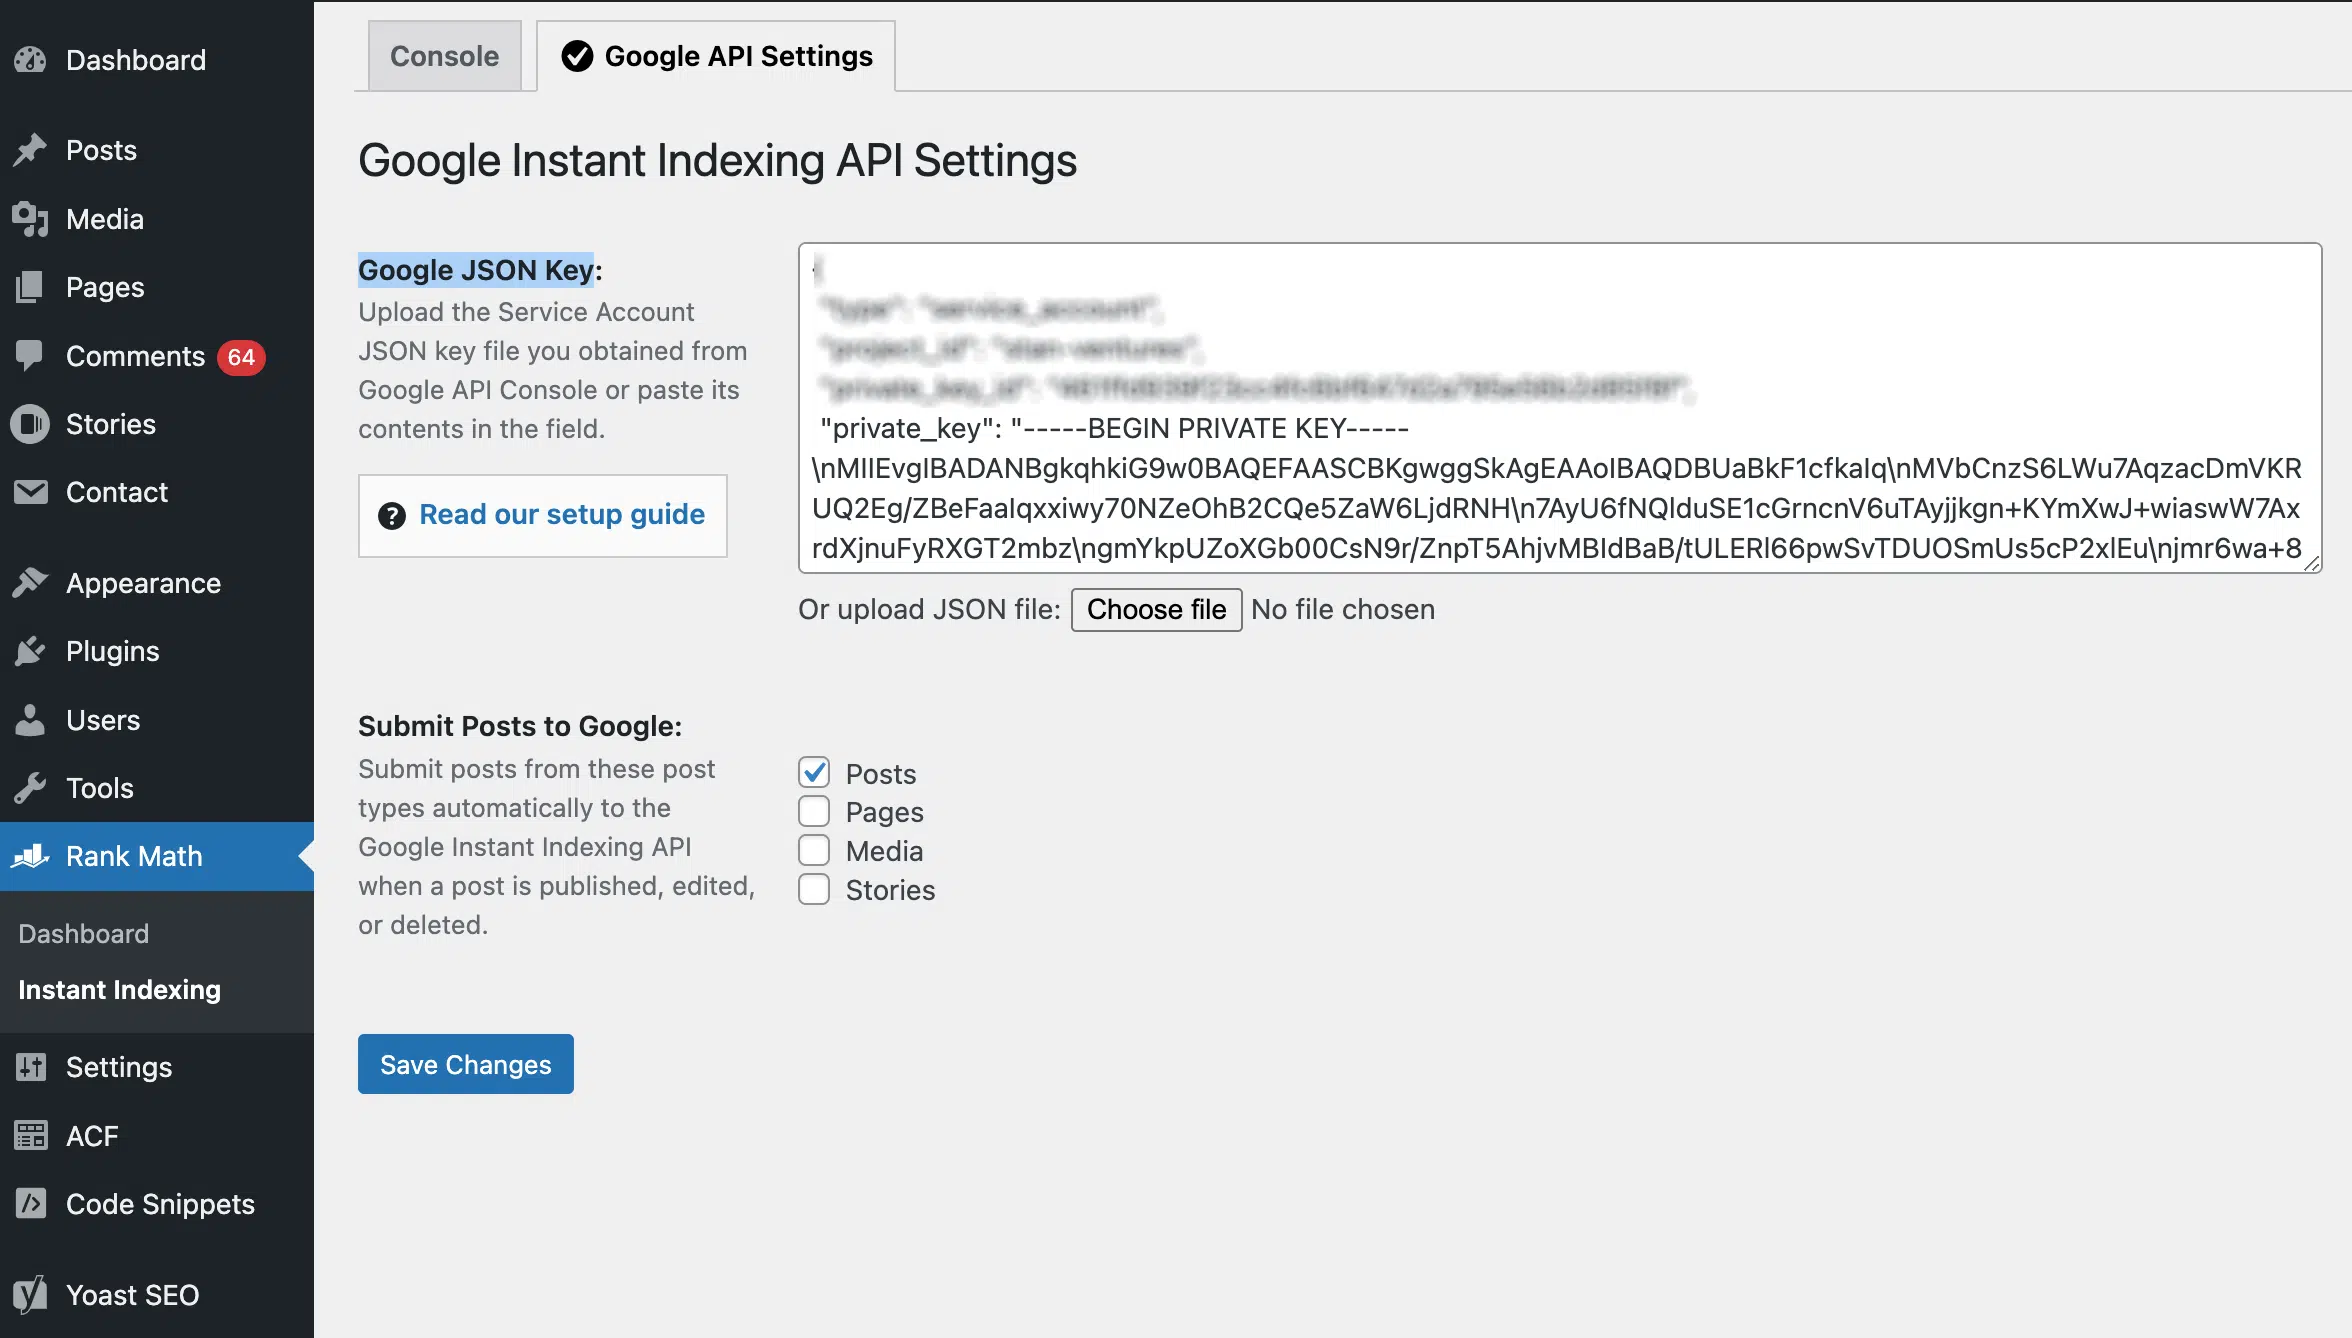Switch to the Console tab
This screenshot has width=2352, height=1338.
pos(444,56)
